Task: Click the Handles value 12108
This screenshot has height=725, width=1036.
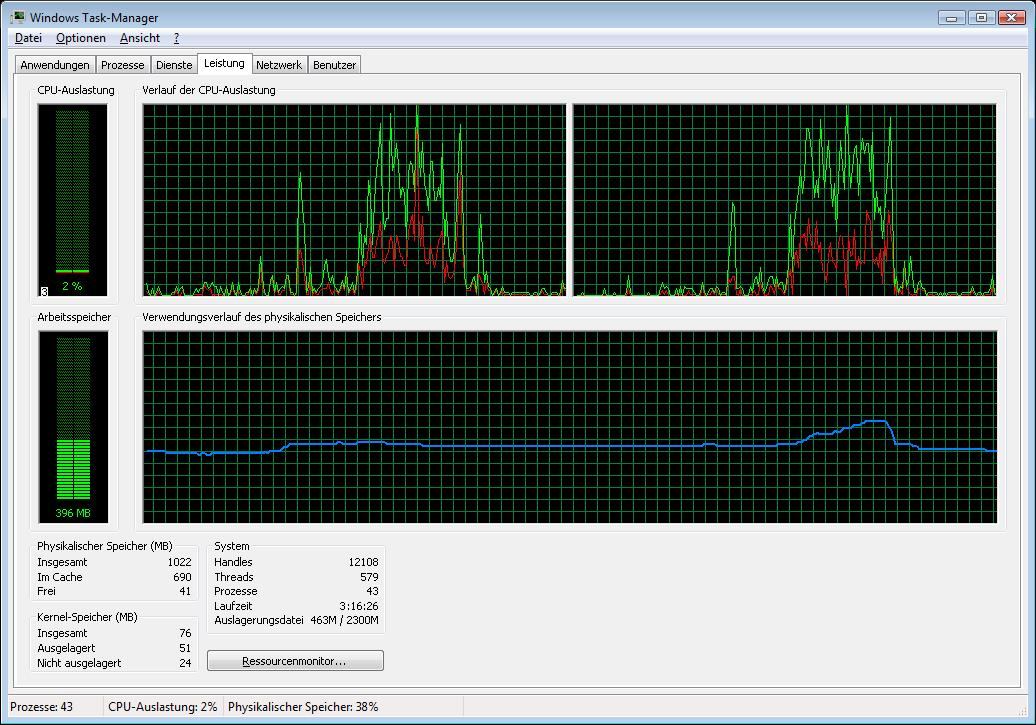Action: coord(363,562)
